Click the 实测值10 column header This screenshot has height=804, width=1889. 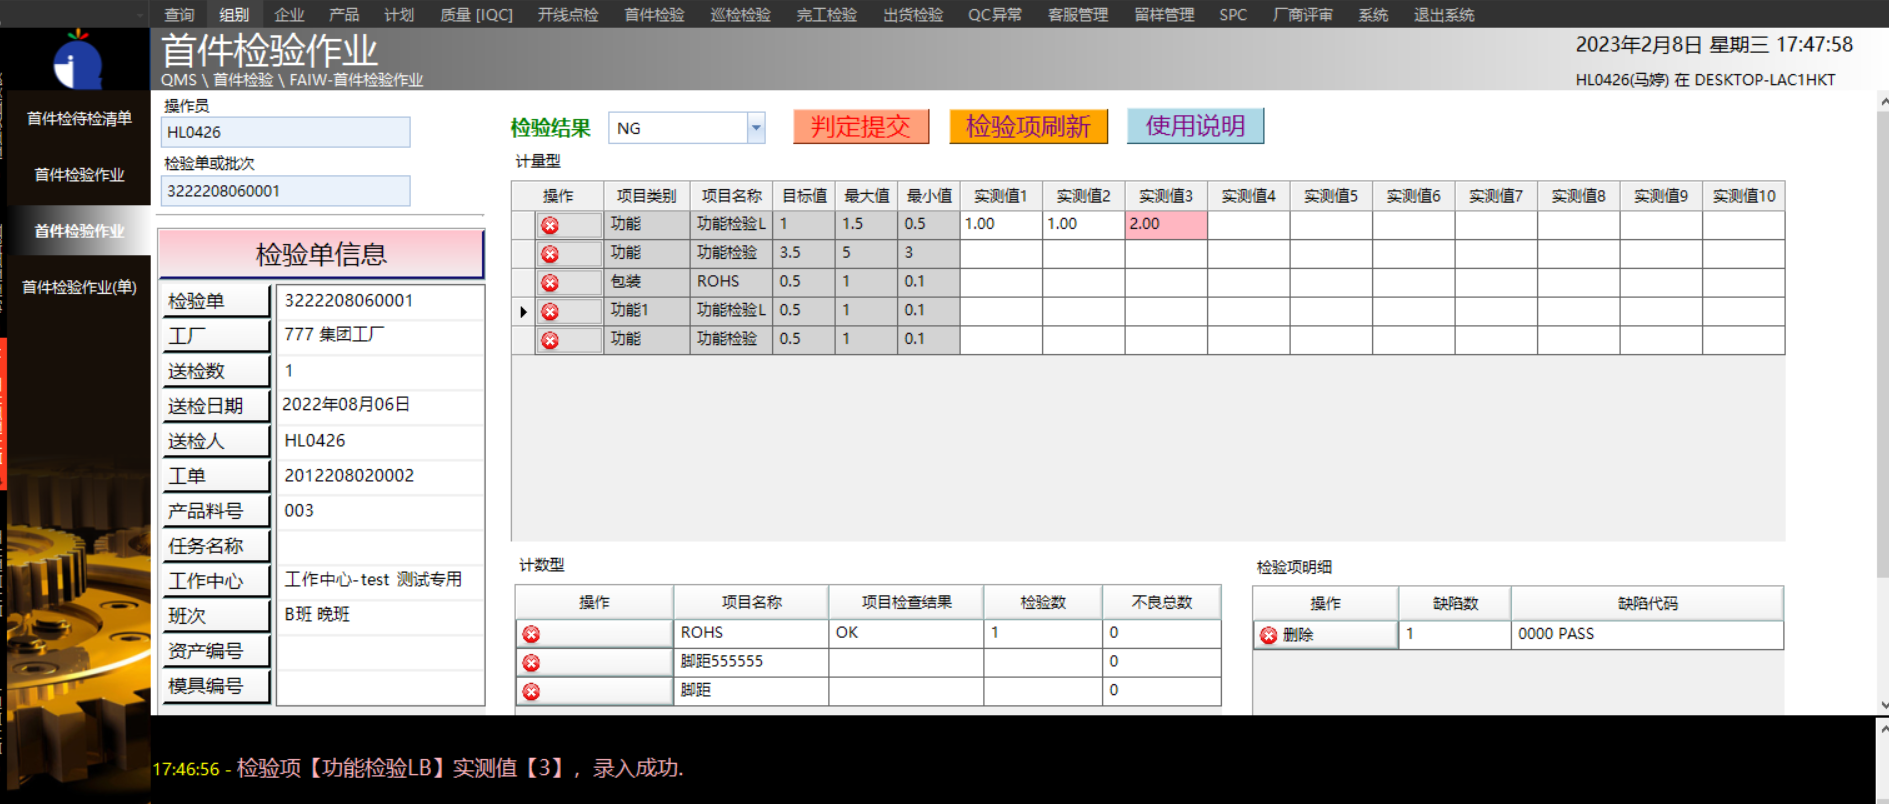click(x=1743, y=196)
